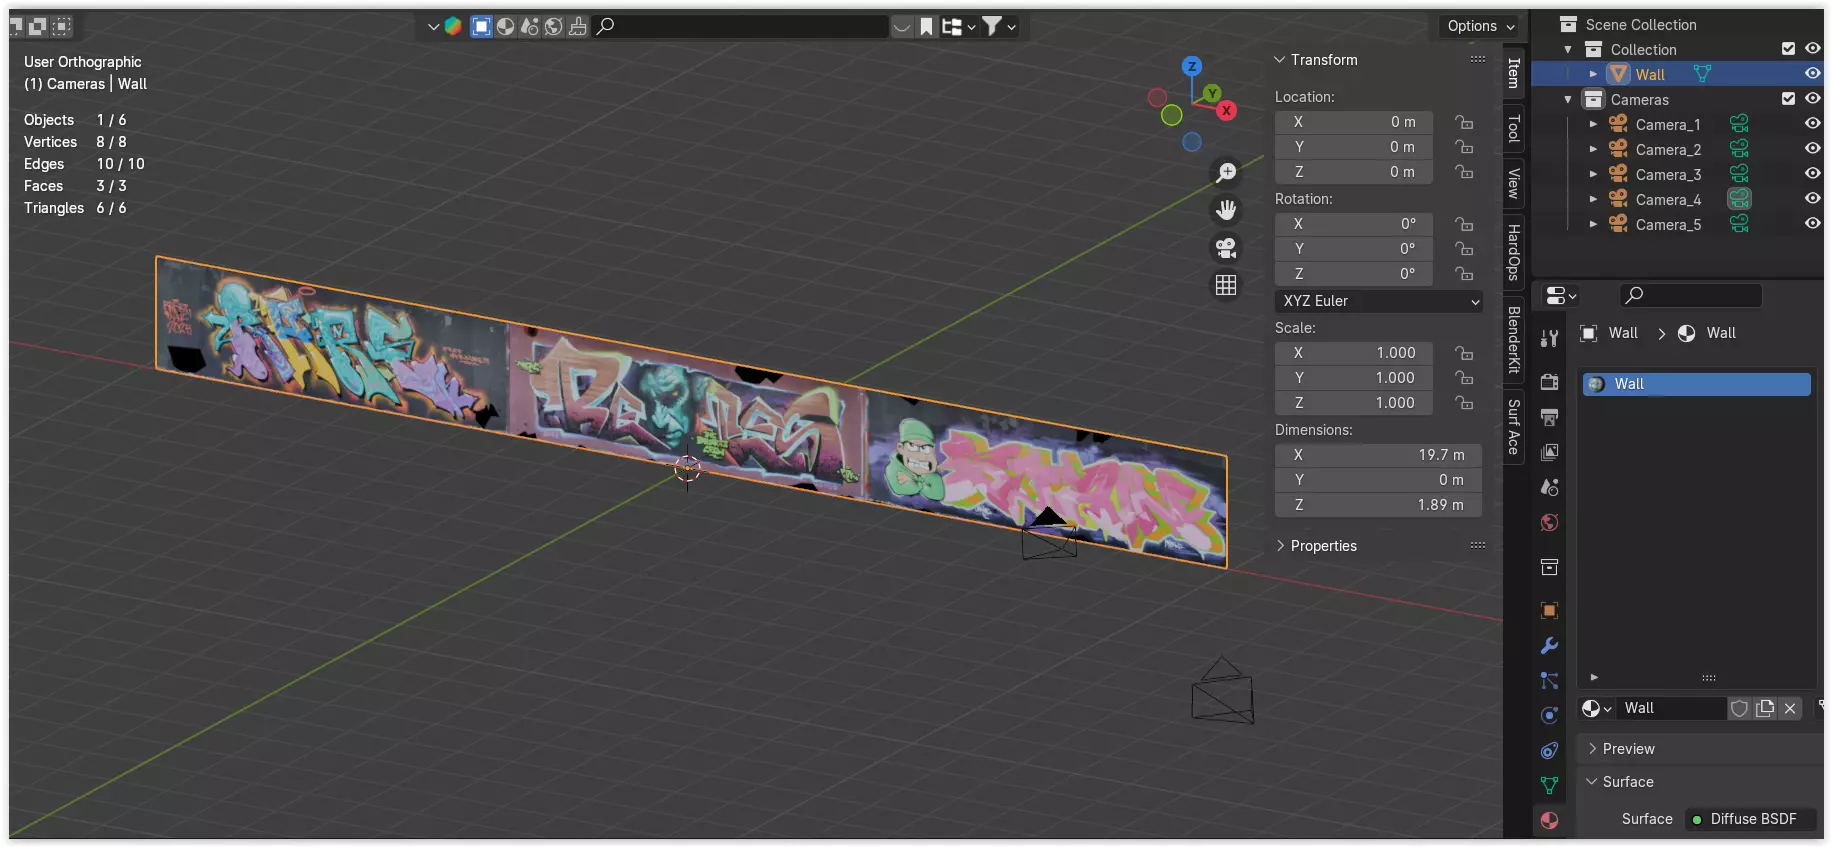
Task: Expand the Wall object in outliner
Action: (1593, 74)
